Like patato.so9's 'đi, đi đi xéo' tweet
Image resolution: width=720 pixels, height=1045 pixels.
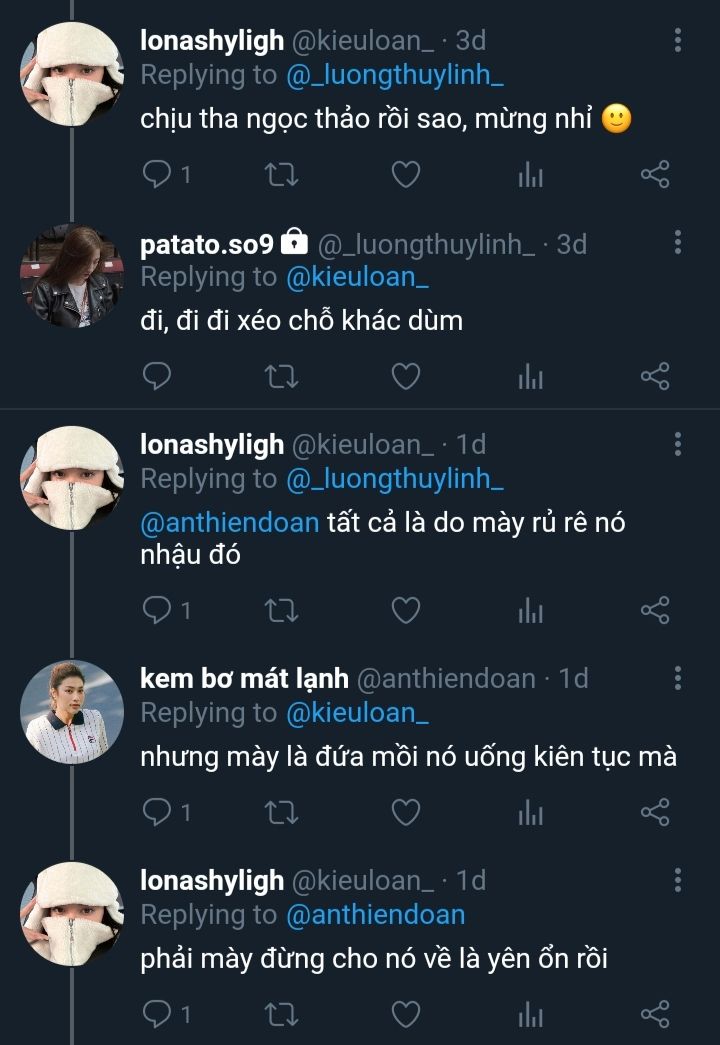click(x=405, y=376)
